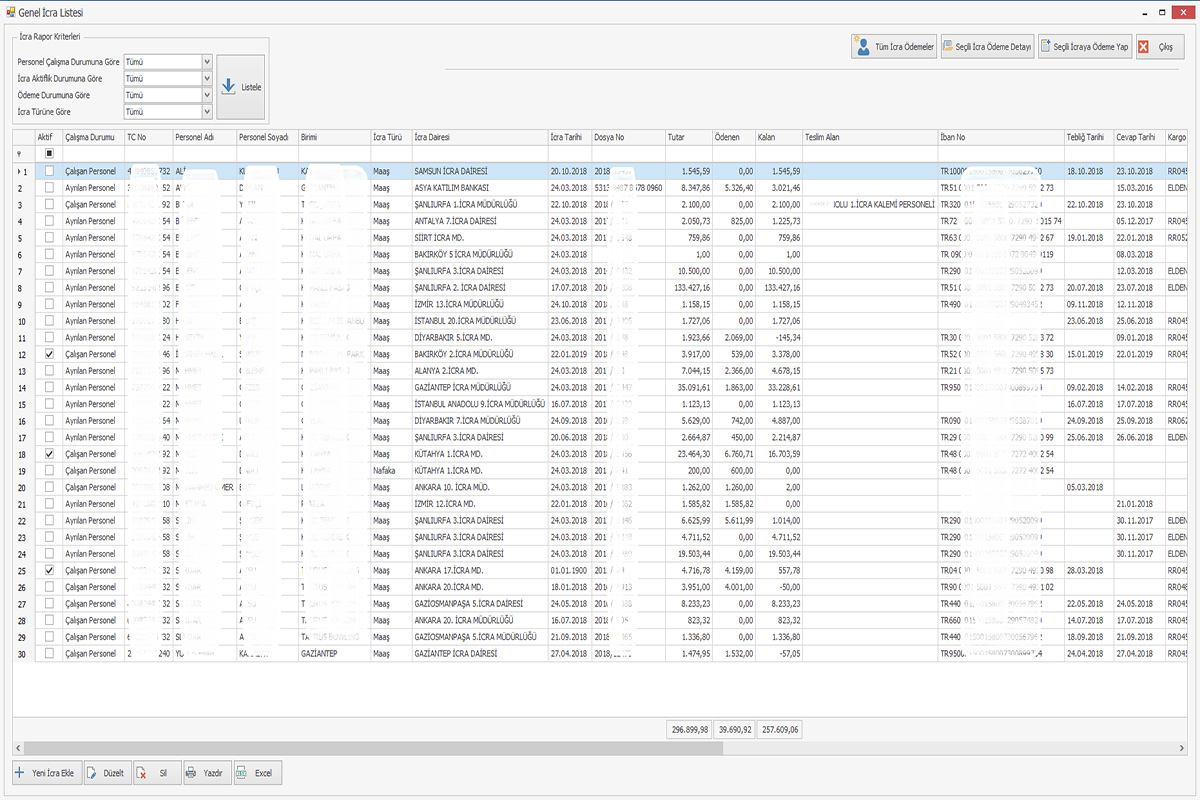Check the Aktif checkbox in row 1

(49, 171)
